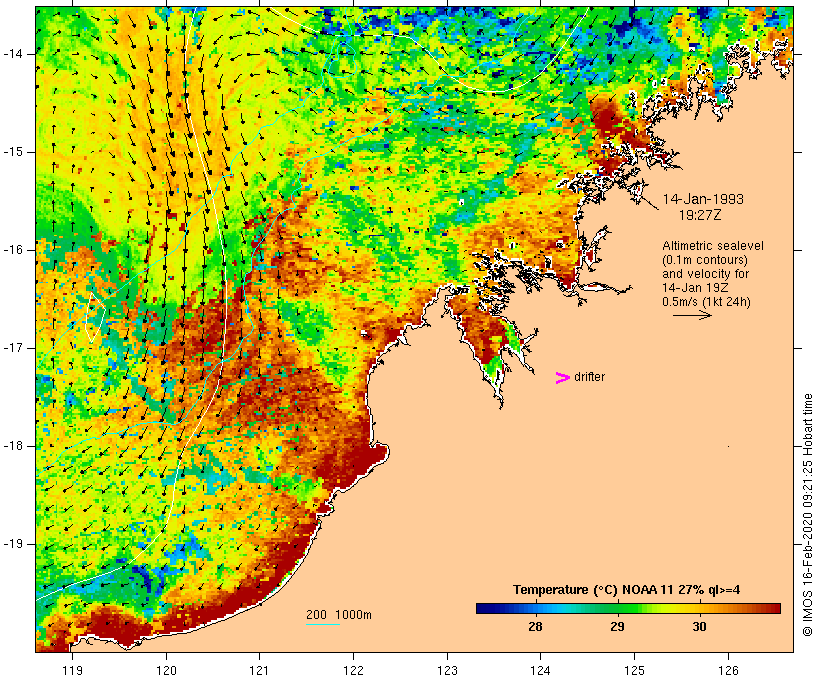Click the 'and velocity for' text
The height and width of the screenshot is (680, 820).
coord(705,274)
